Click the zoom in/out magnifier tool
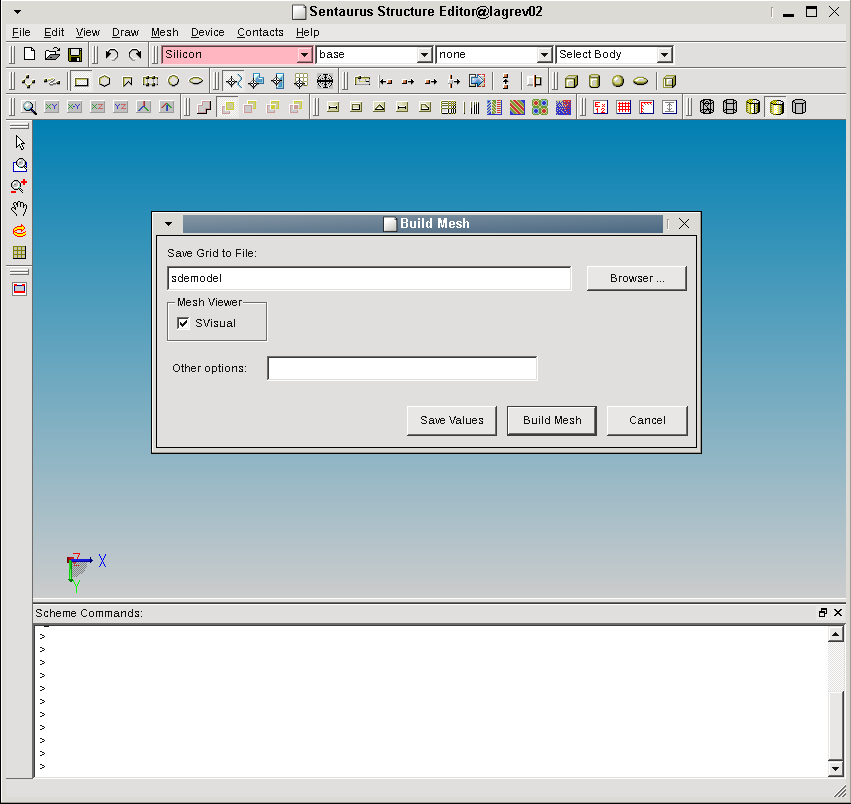The width and height of the screenshot is (851, 804). (19, 186)
